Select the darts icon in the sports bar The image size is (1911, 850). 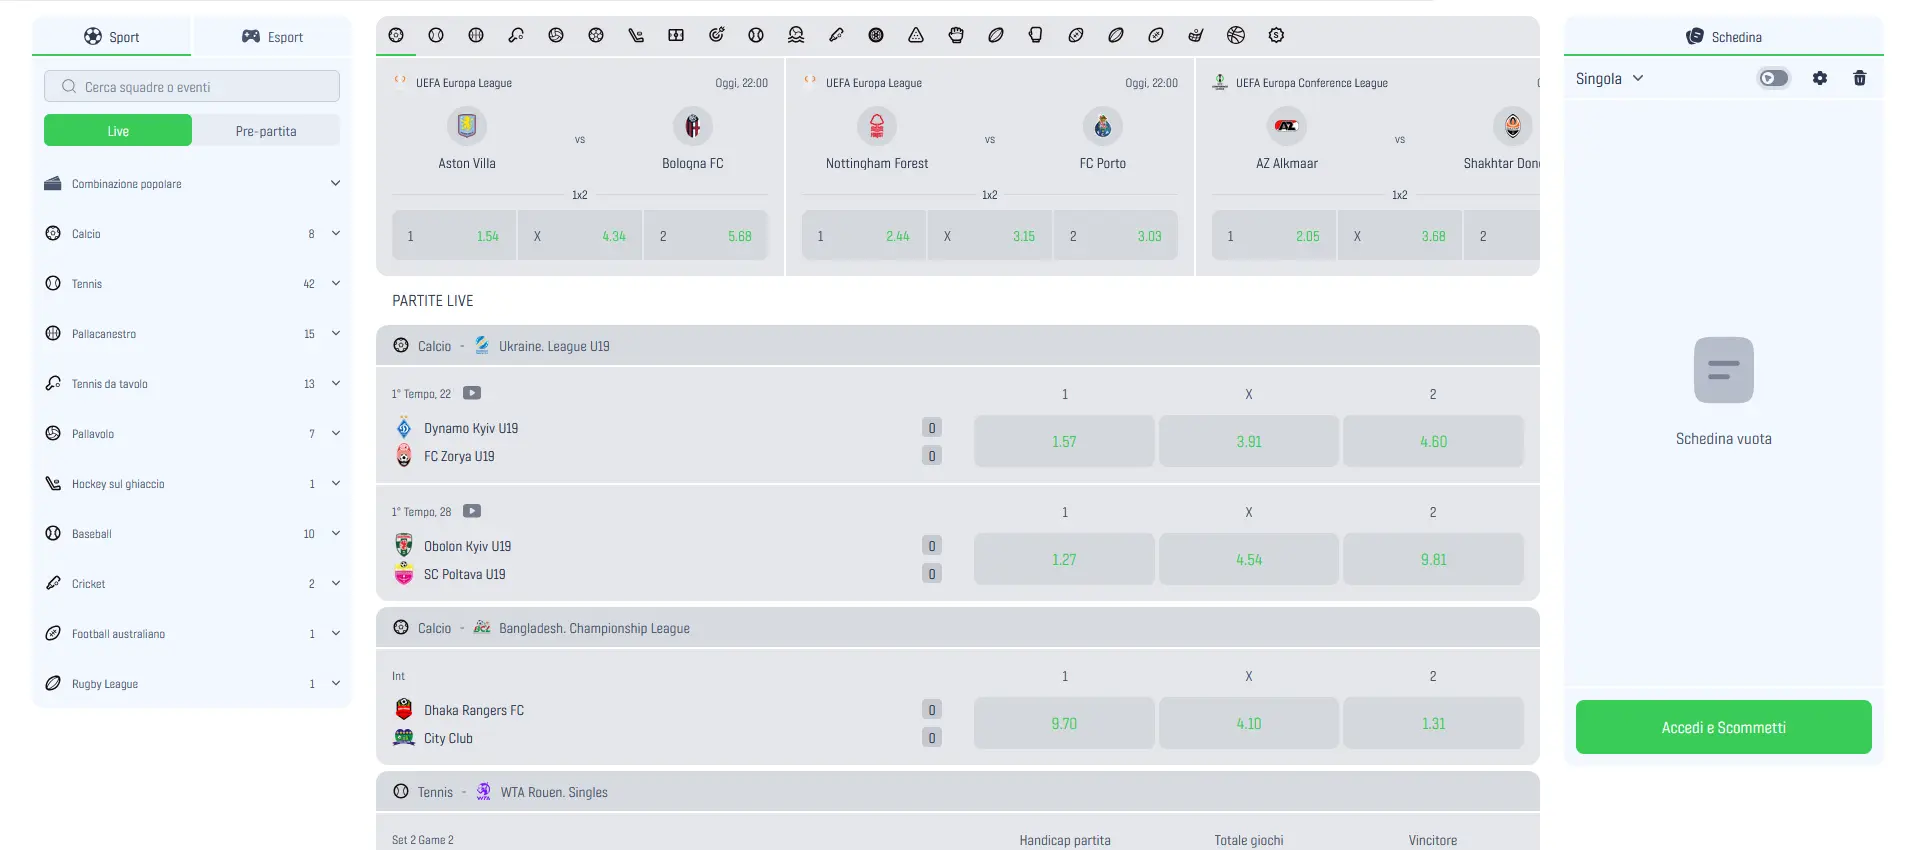[716, 35]
